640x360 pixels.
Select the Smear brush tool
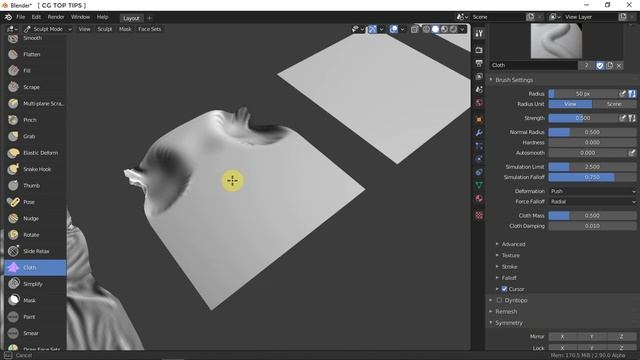[x=35, y=333]
